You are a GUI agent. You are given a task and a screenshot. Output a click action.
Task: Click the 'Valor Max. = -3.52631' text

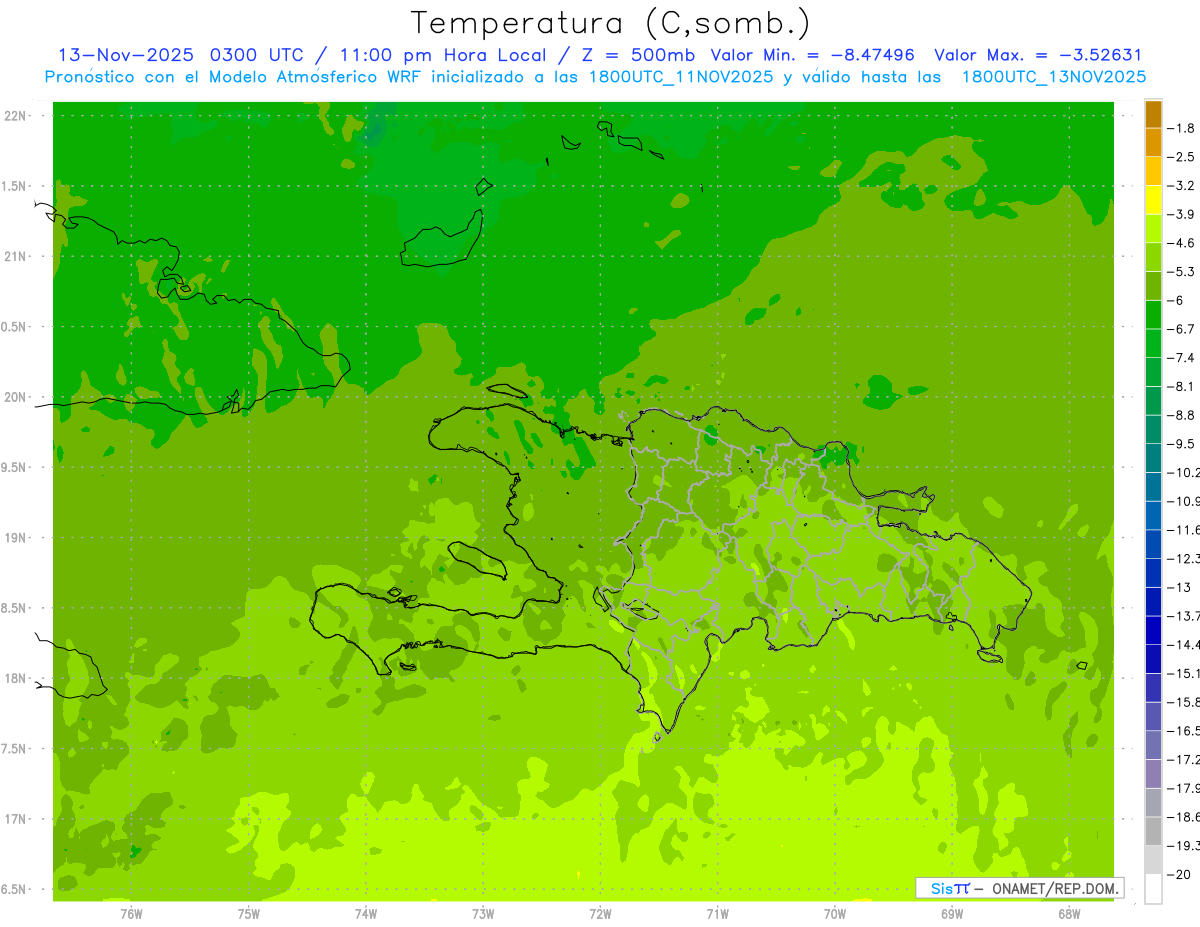click(x=1038, y=55)
